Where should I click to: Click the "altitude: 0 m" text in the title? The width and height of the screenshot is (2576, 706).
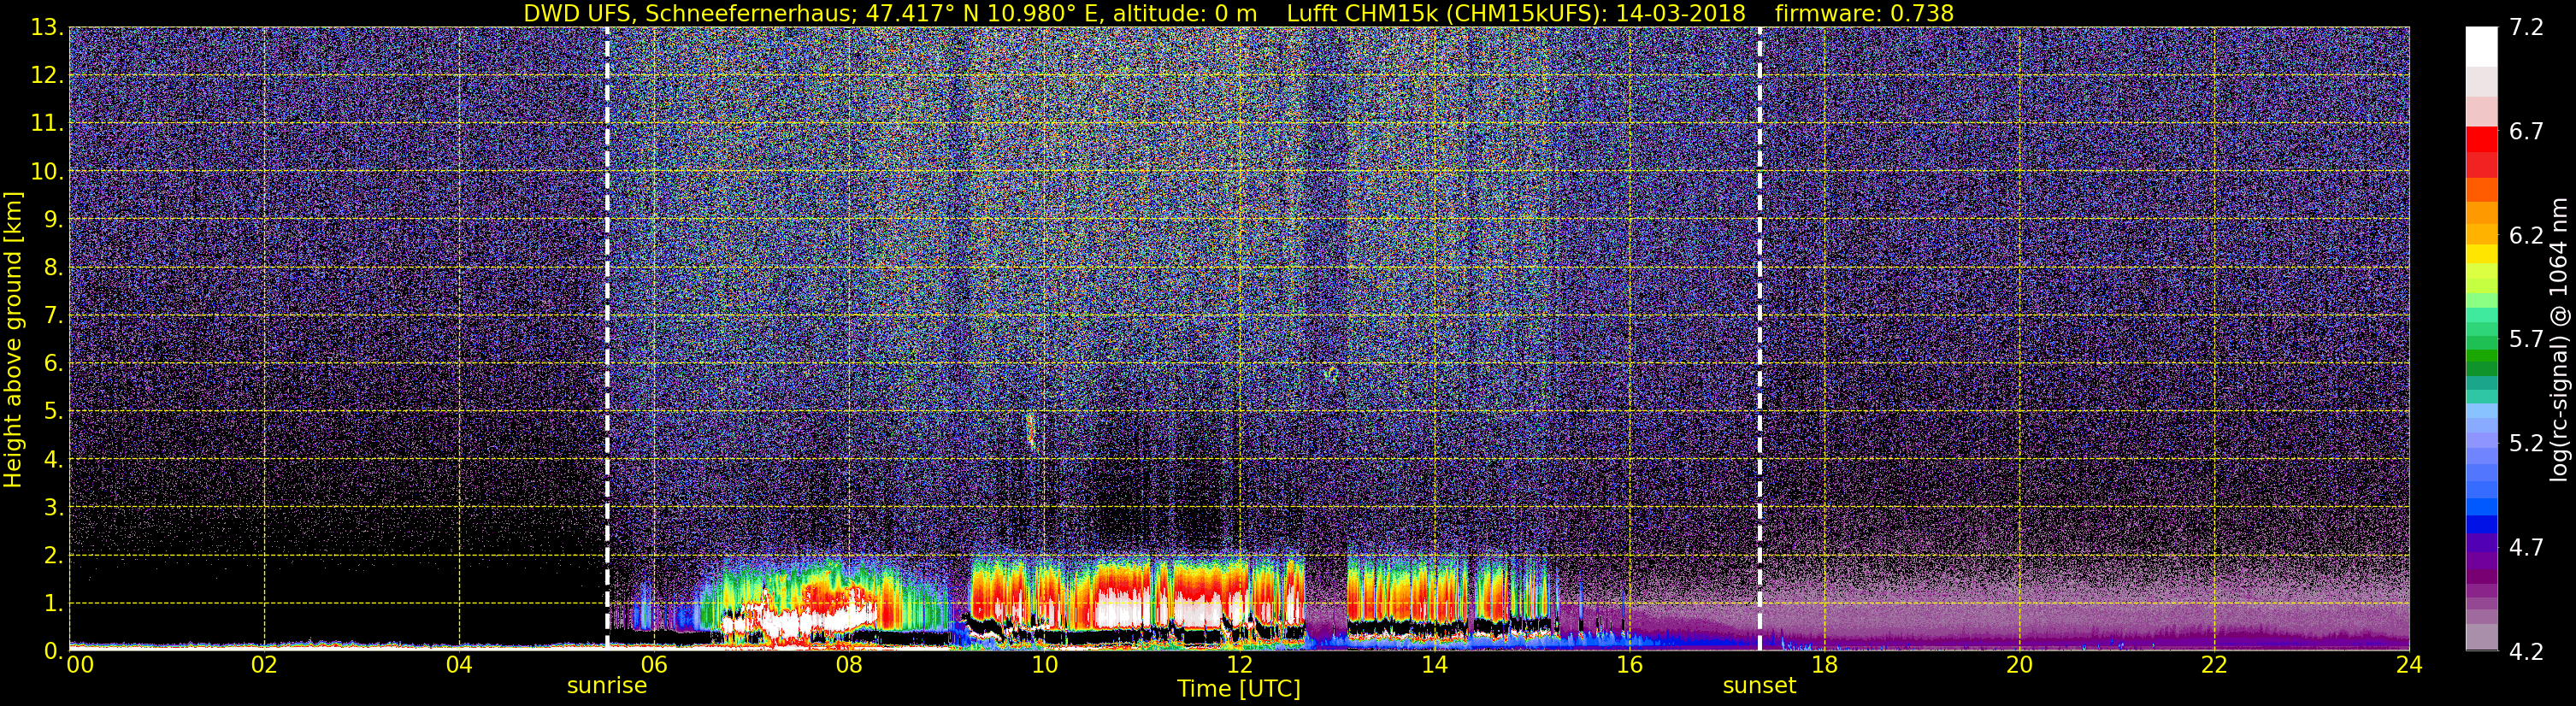[1185, 13]
